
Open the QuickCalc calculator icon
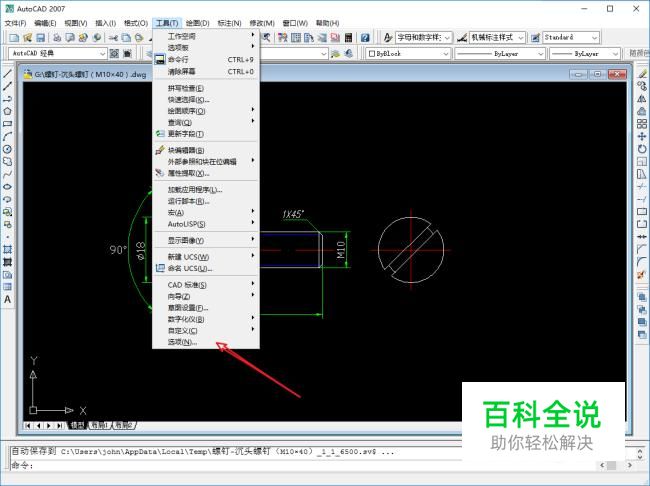click(x=348, y=38)
